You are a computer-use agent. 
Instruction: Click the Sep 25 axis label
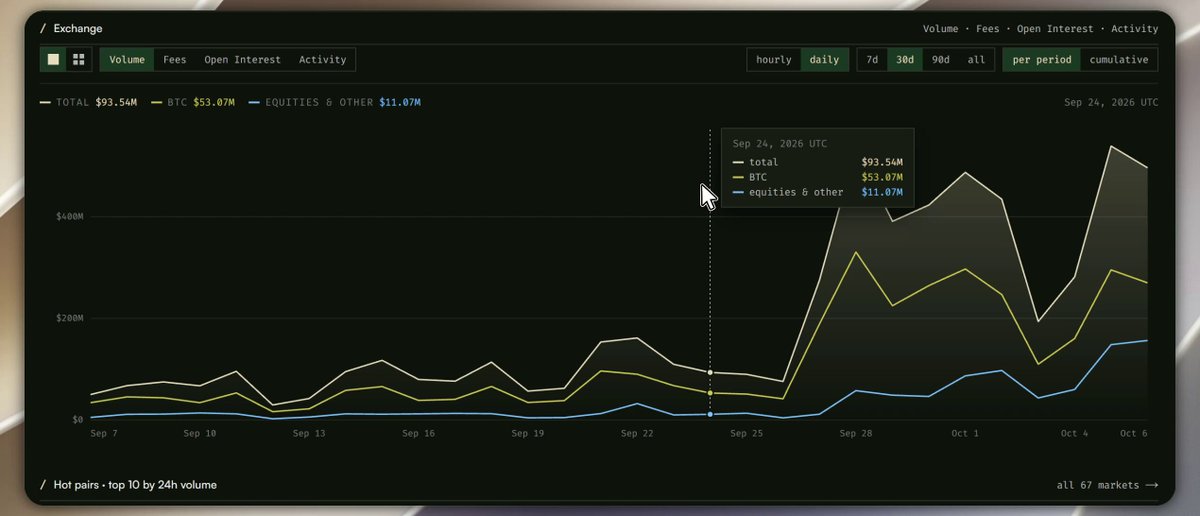[745, 434]
